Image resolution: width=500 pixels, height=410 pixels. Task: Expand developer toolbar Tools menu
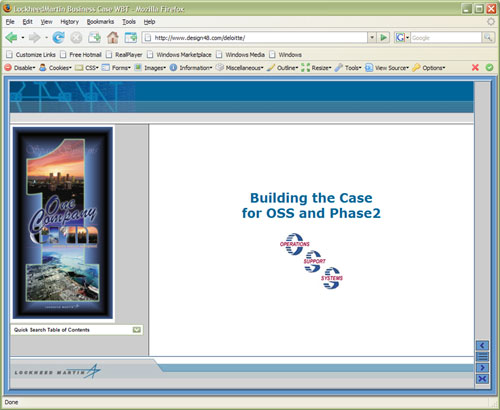[348, 68]
